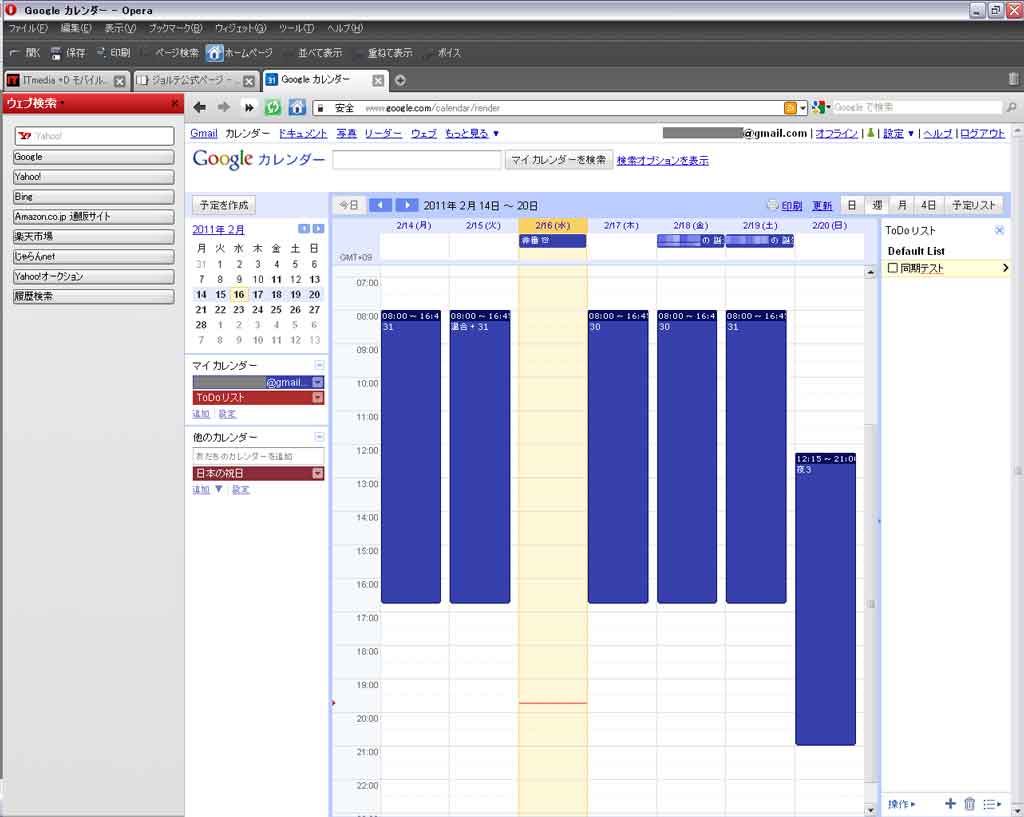Open the task list switcher icon

992,804
